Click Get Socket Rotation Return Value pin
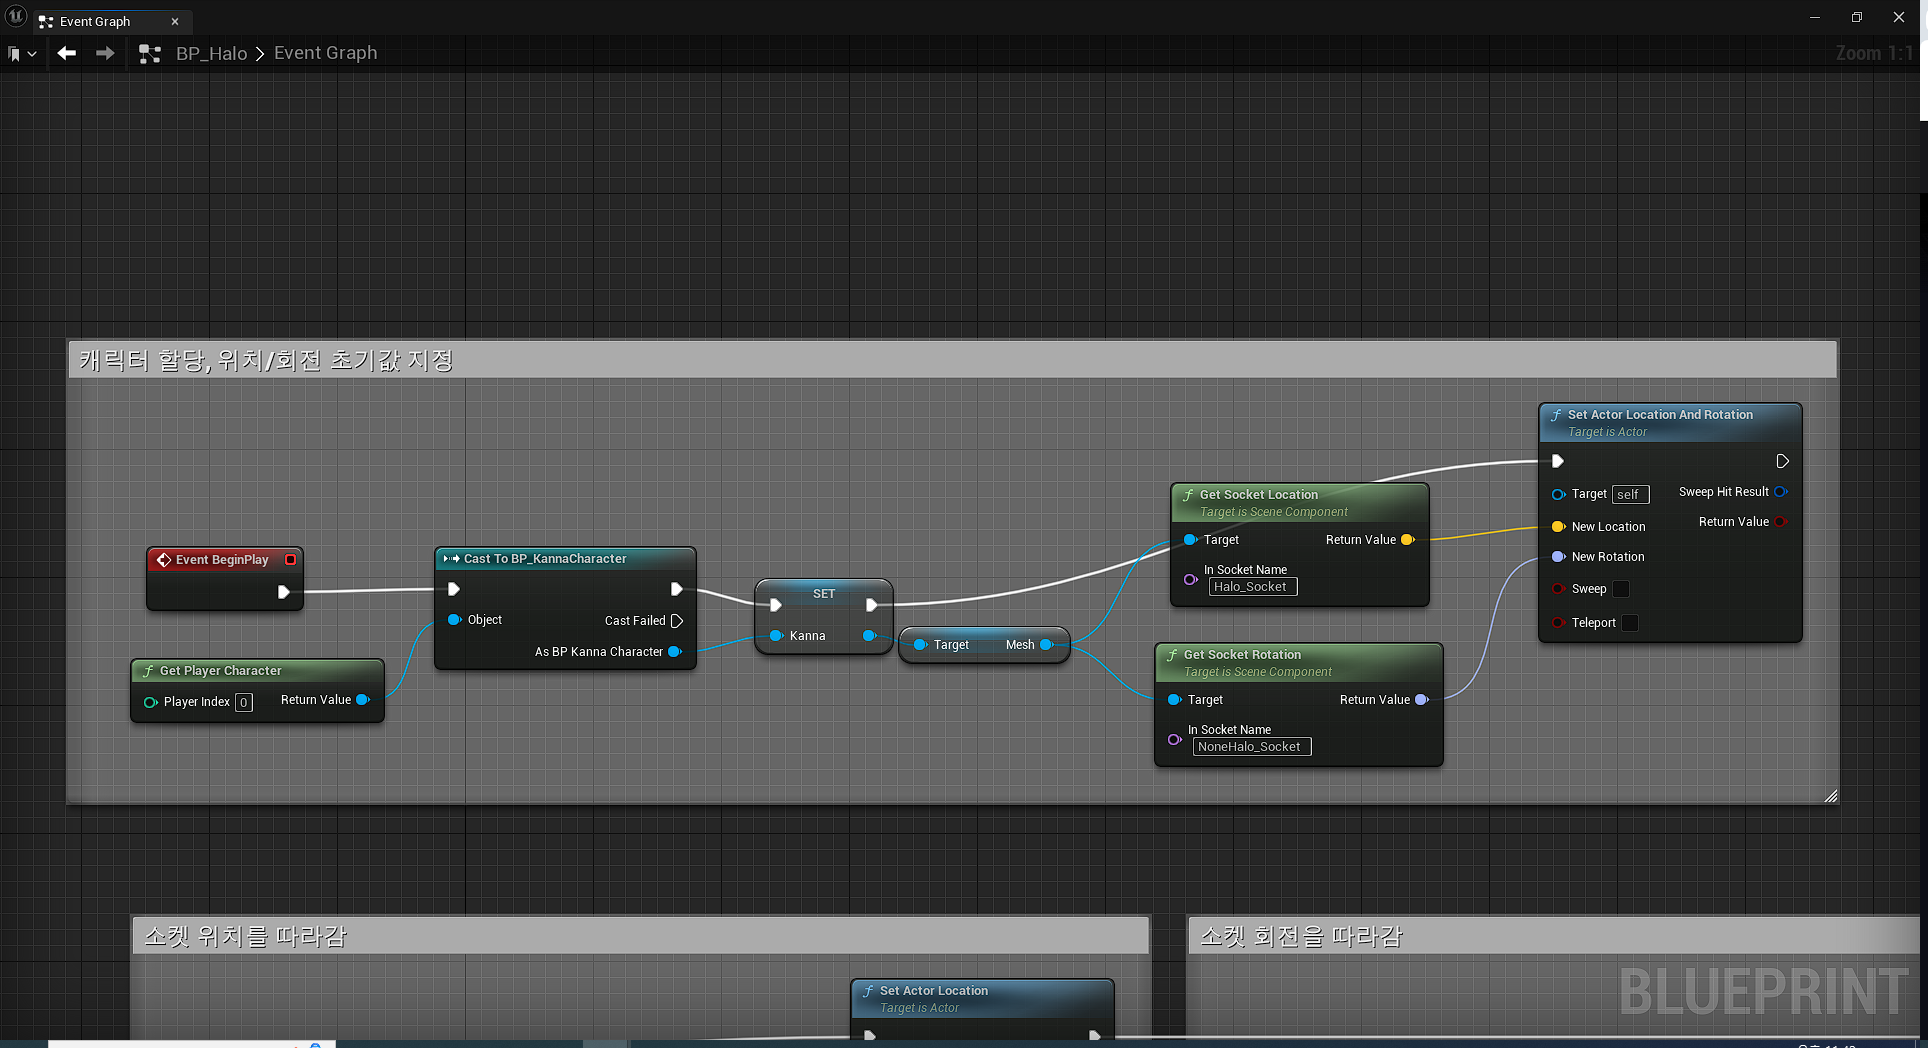 click(x=1422, y=700)
